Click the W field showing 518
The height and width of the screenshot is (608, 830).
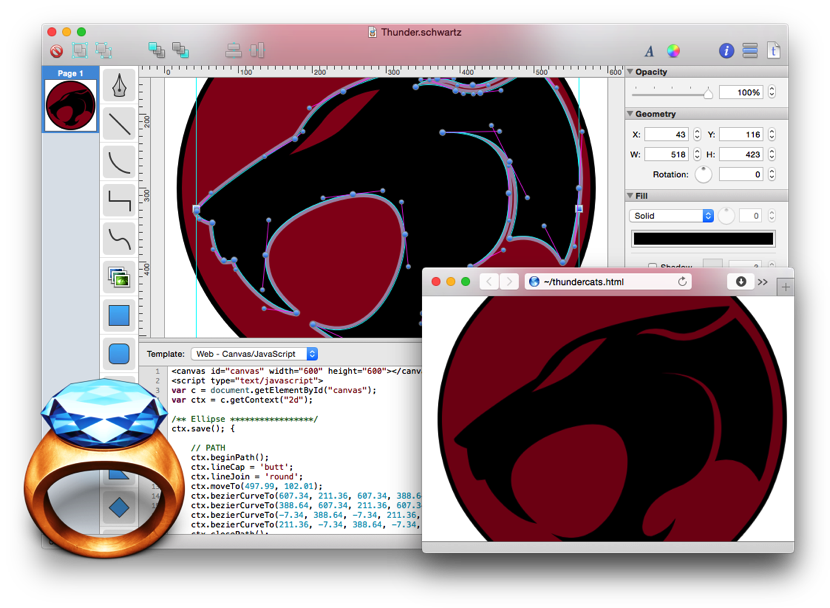[666, 155]
